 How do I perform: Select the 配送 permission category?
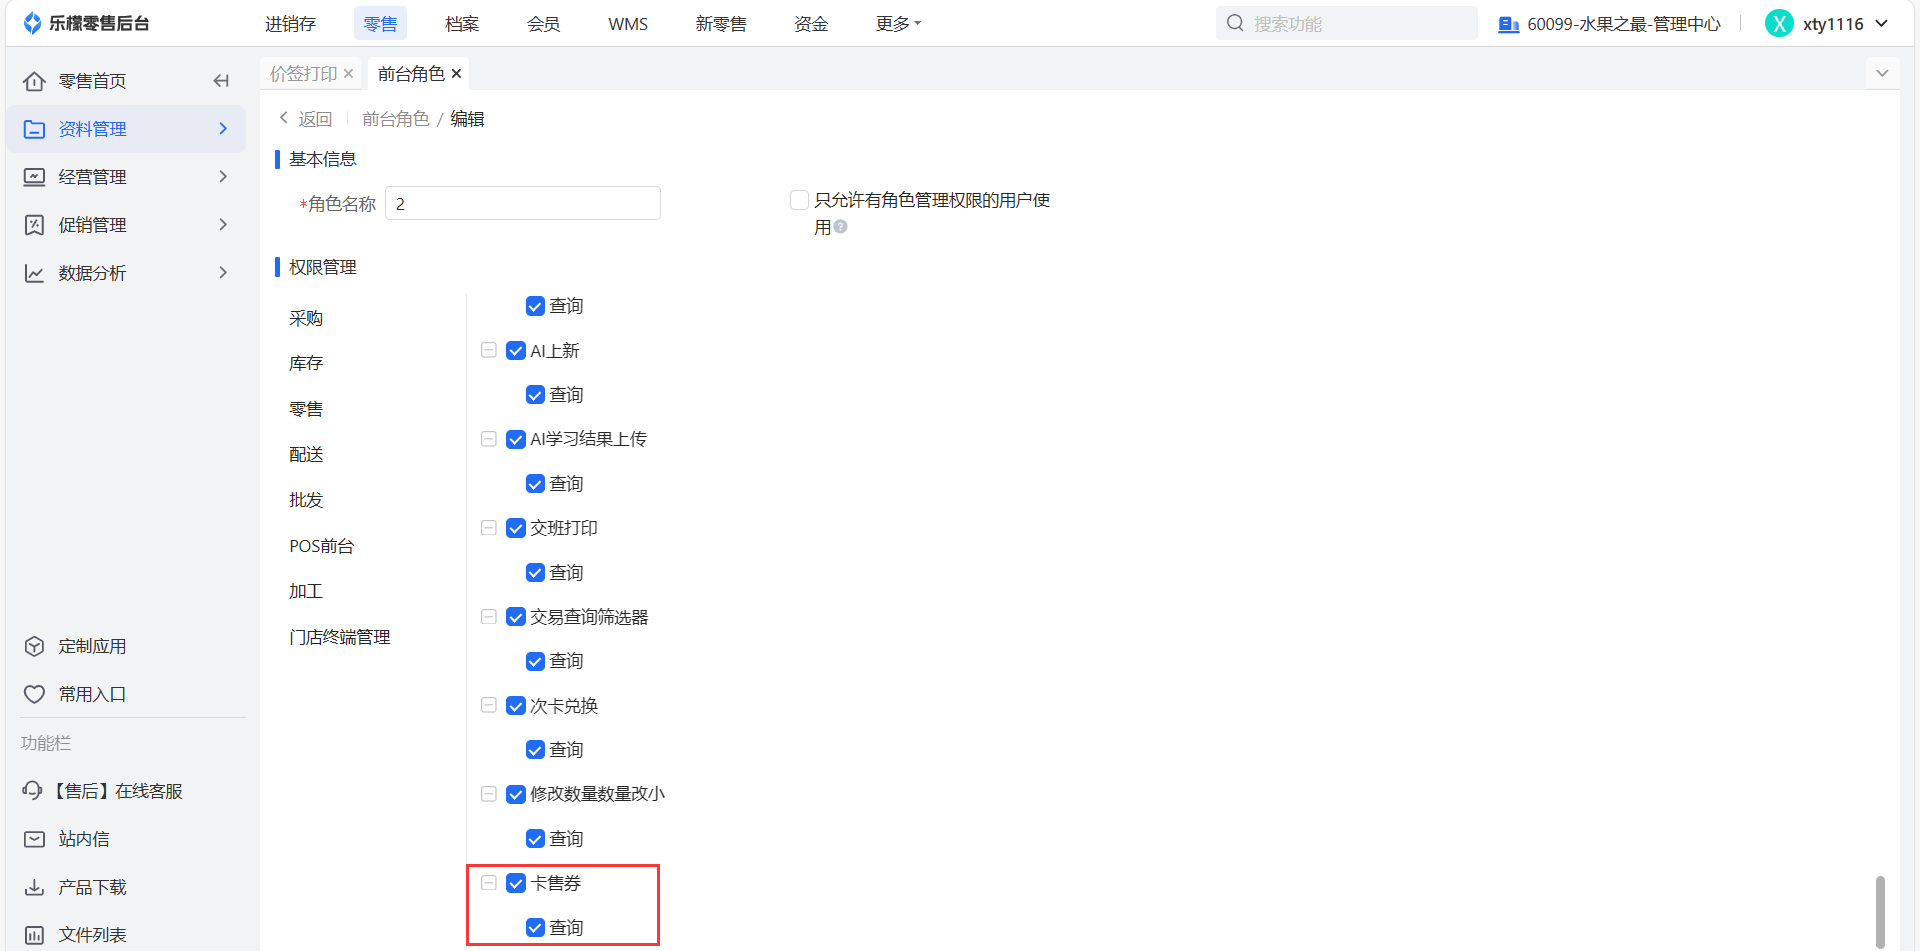(306, 455)
